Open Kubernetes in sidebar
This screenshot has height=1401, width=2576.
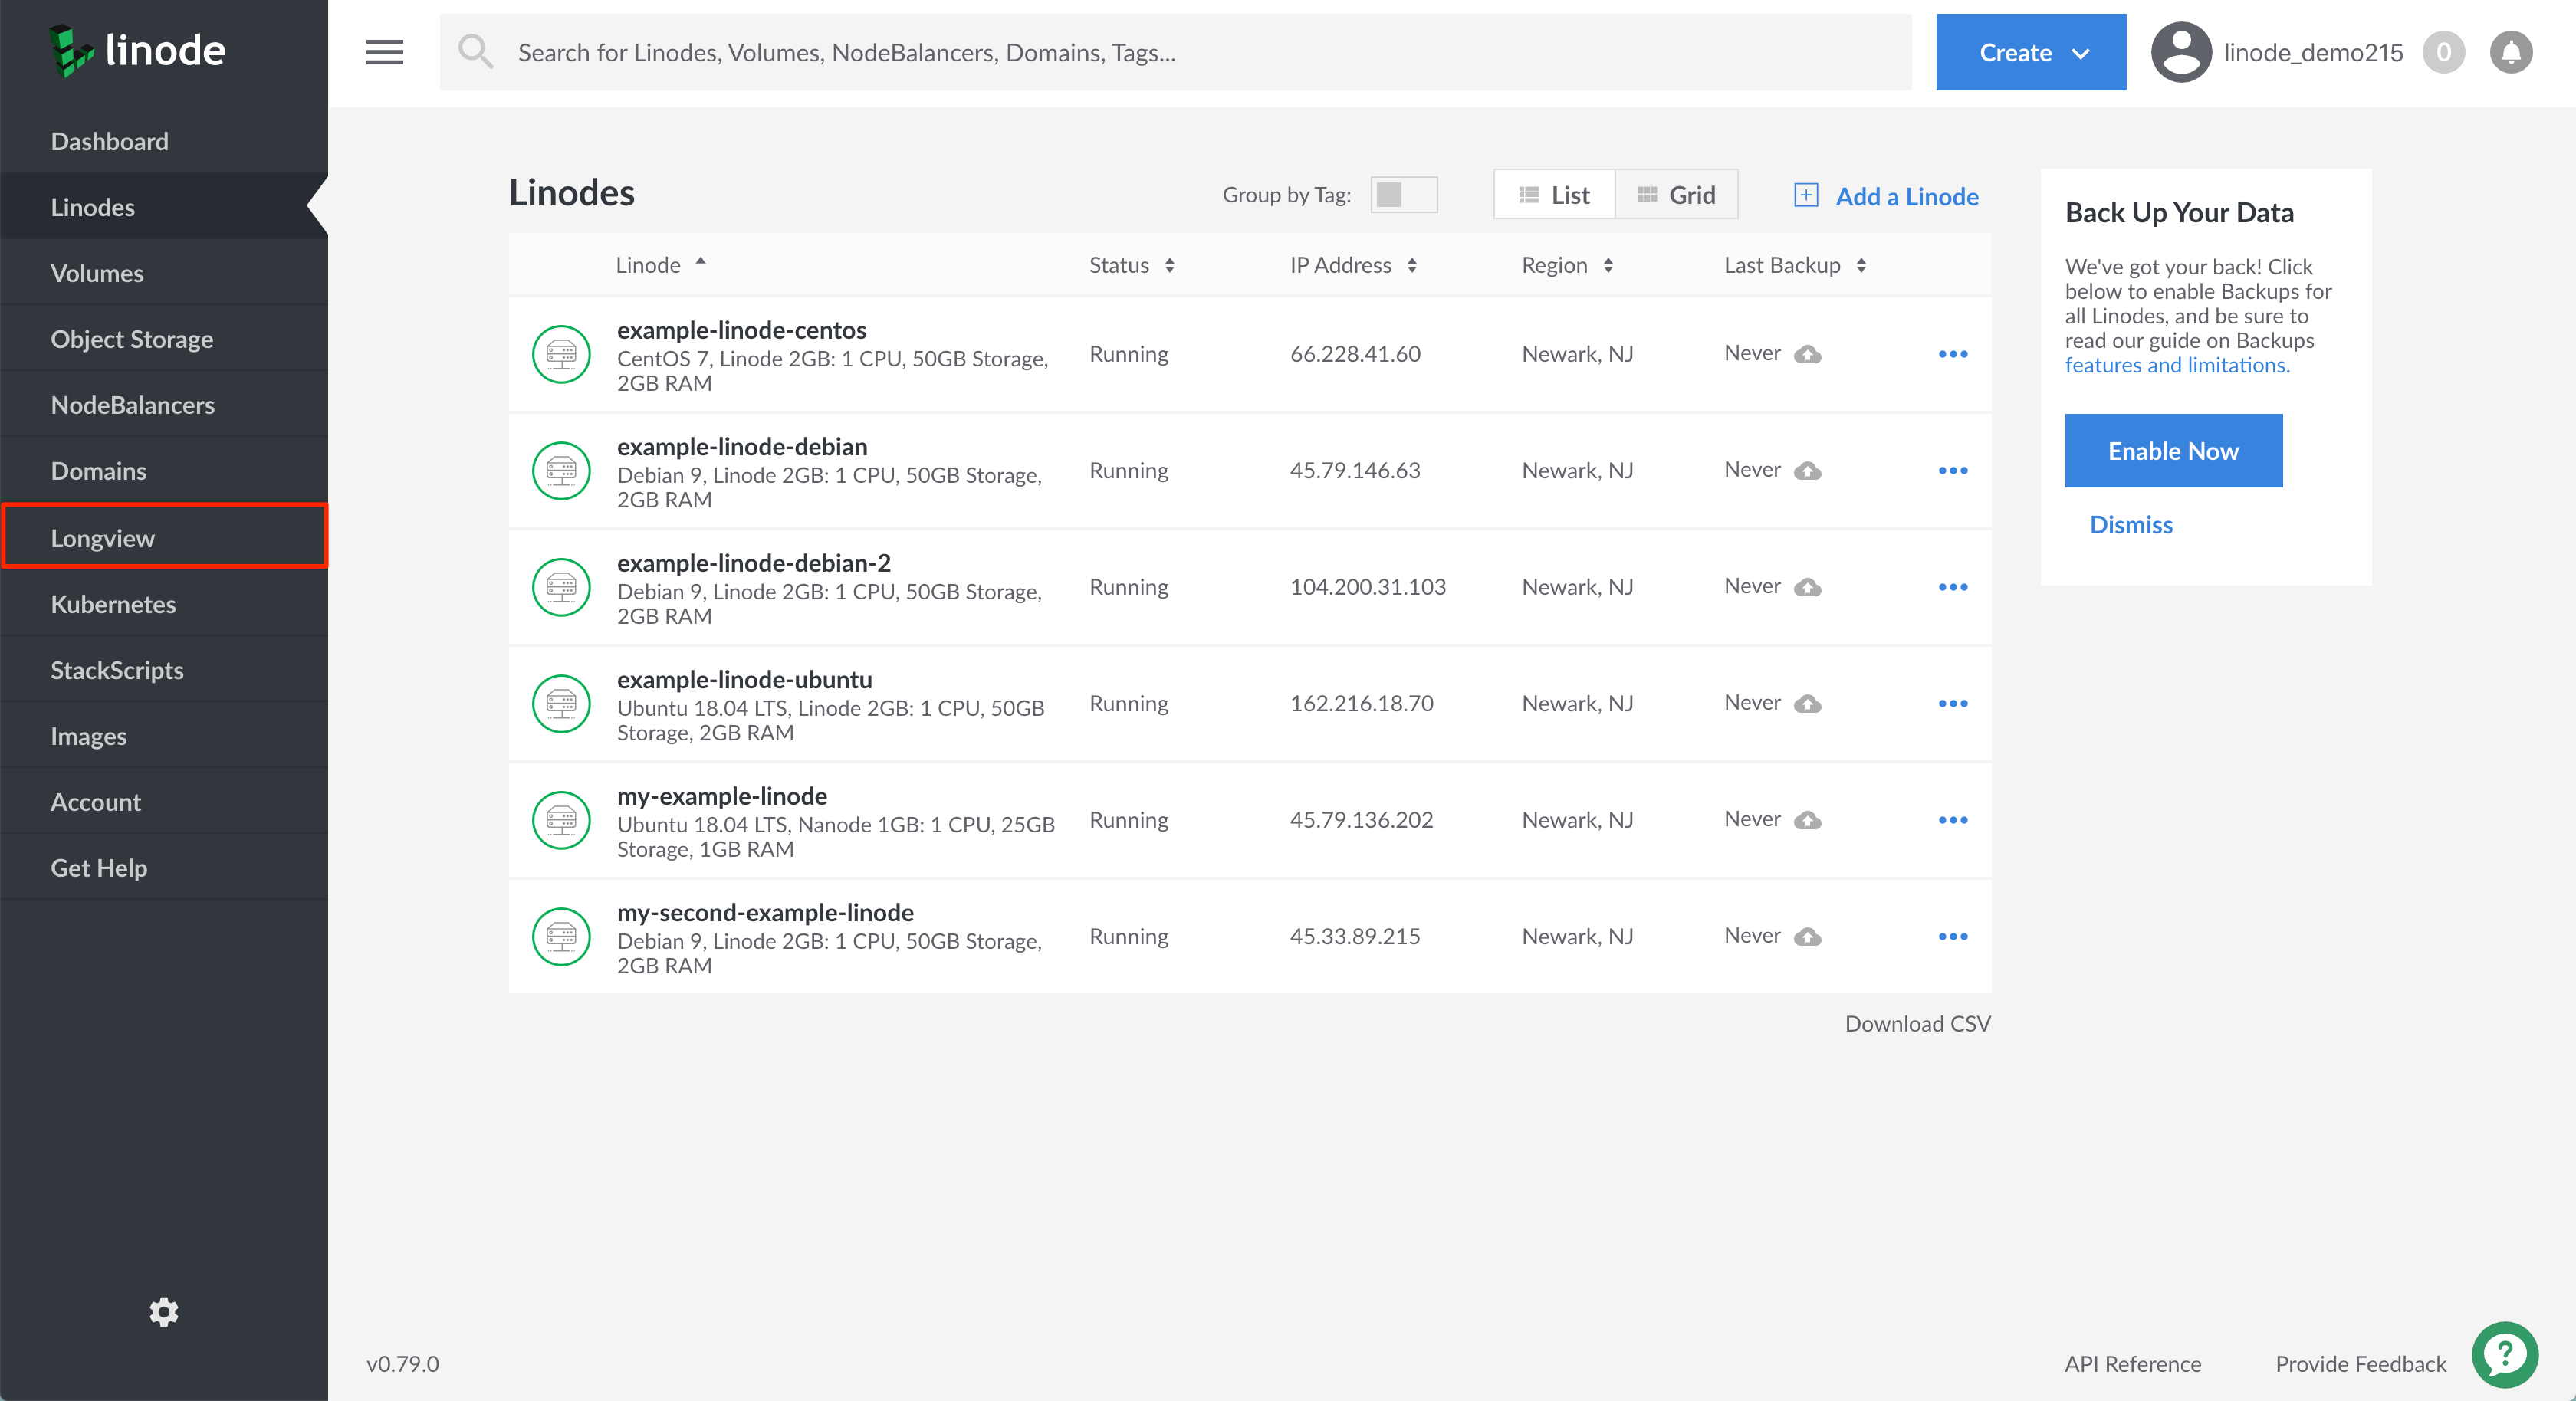[x=164, y=604]
